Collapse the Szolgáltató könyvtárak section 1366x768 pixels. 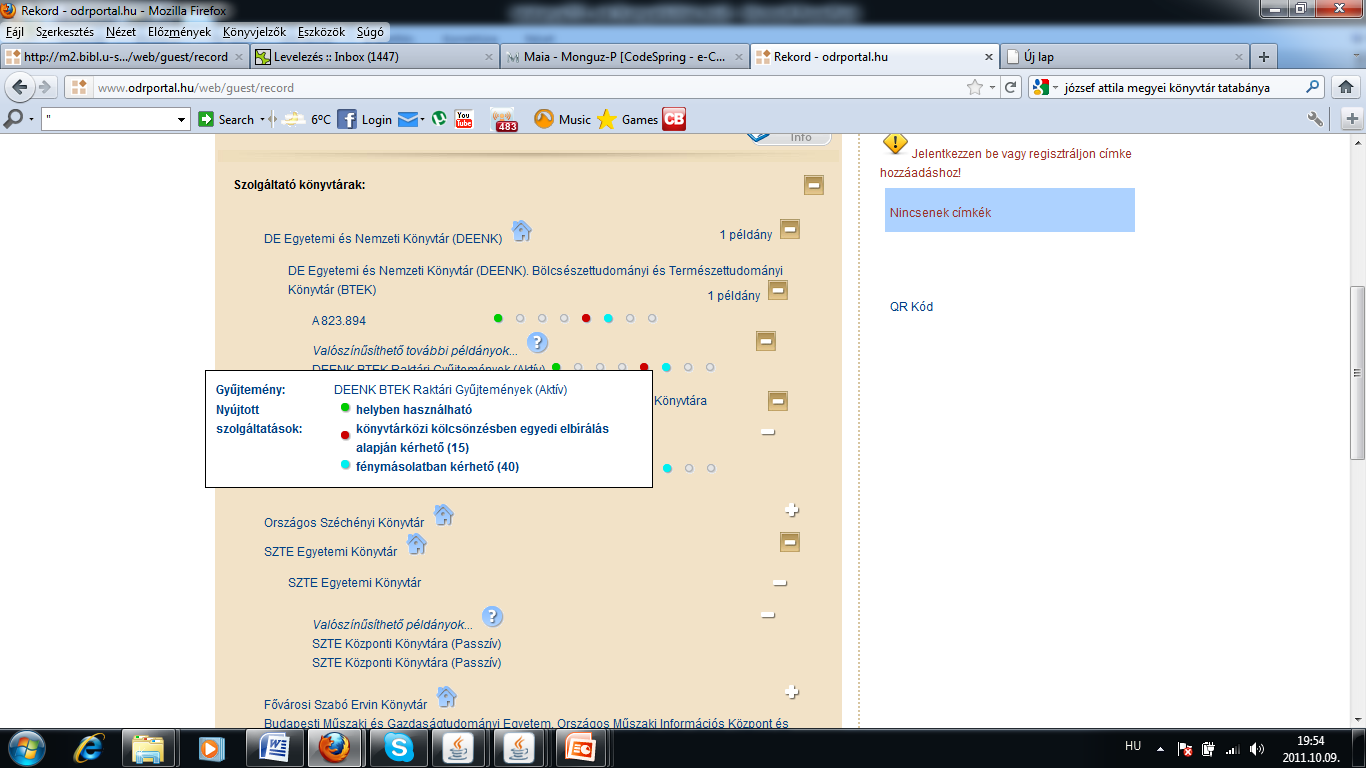(814, 184)
